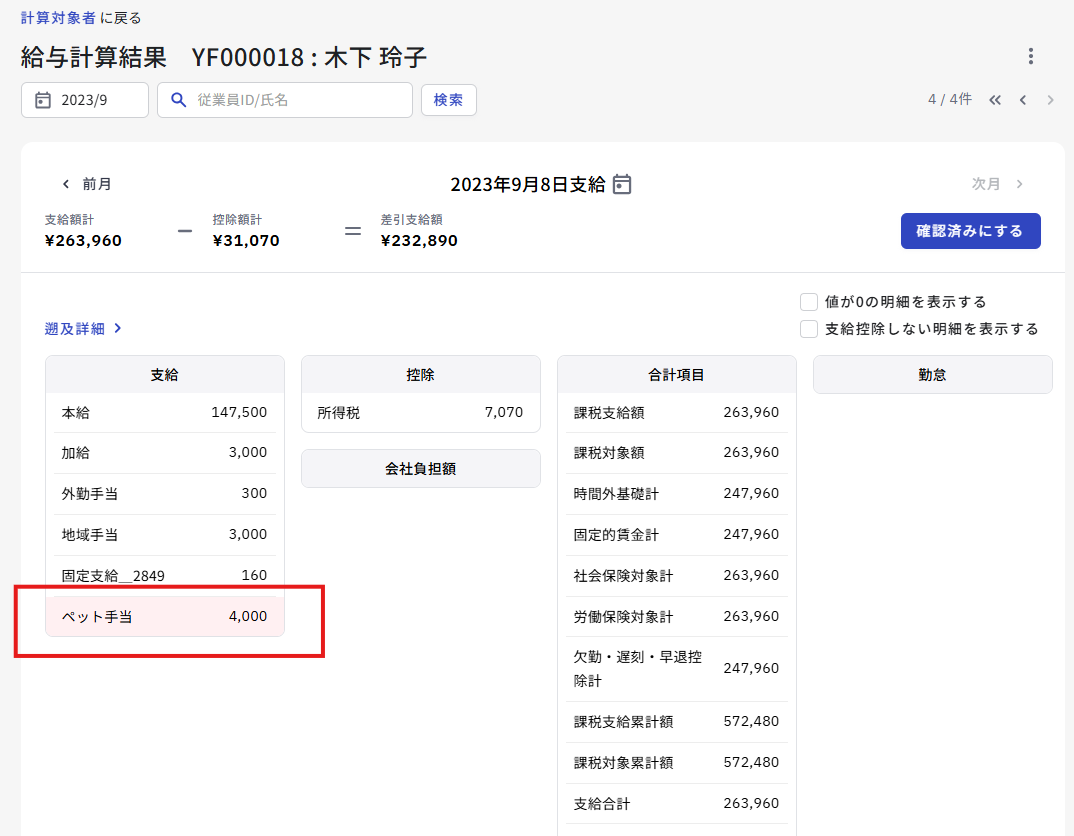Viewport: 1074px width, 836px height.
Task: Open the 2023/9 month picker
Action: (x=84, y=100)
